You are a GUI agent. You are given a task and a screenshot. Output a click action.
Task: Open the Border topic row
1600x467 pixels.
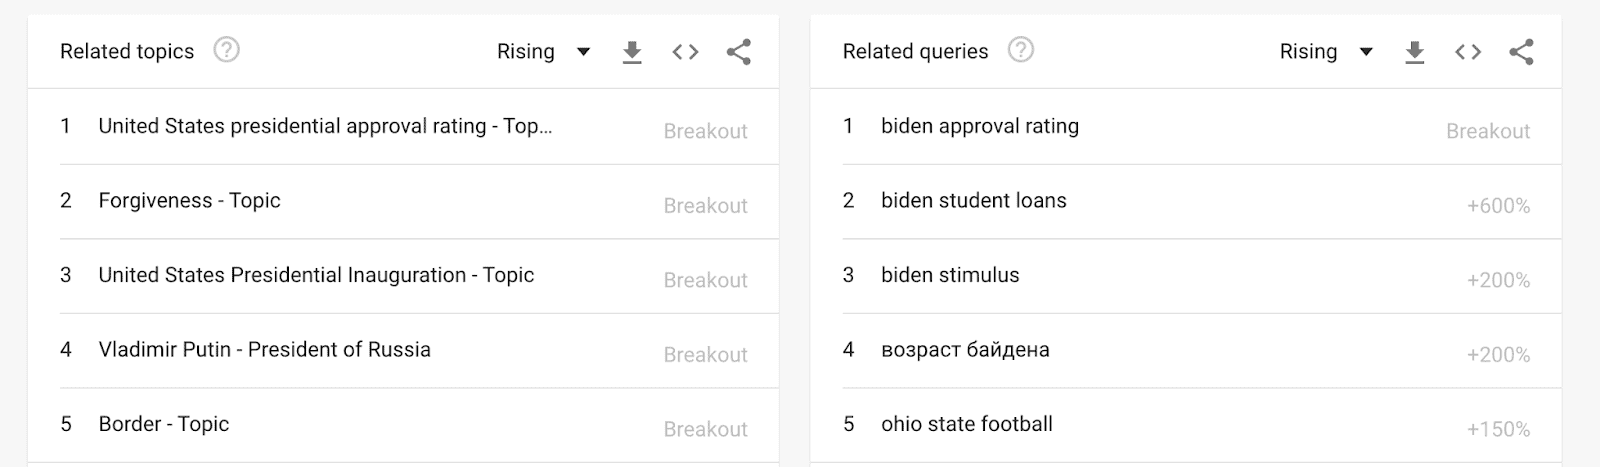pyautogui.click(x=163, y=424)
